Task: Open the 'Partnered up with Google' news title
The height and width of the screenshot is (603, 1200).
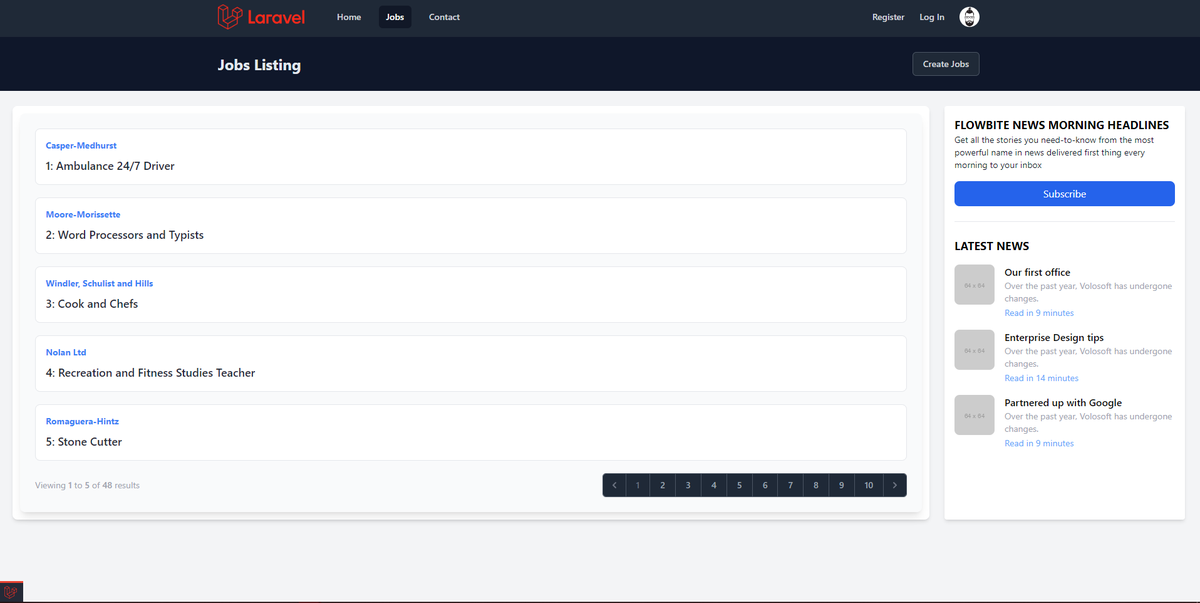Action: [1063, 403]
